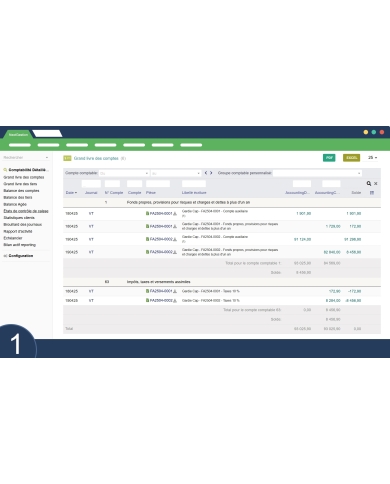
Task: Click the Solde column header
Action: click(x=356, y=193)
